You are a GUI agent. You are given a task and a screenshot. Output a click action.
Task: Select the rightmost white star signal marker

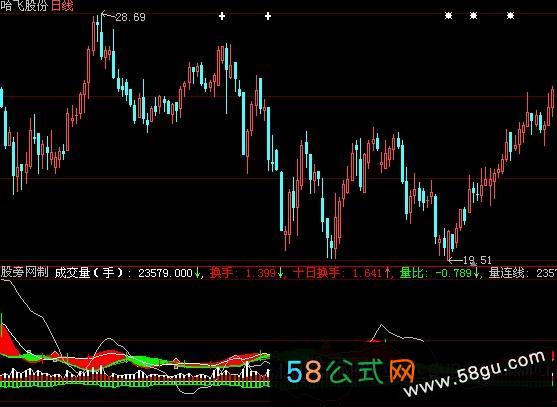(x=510, y=16)
